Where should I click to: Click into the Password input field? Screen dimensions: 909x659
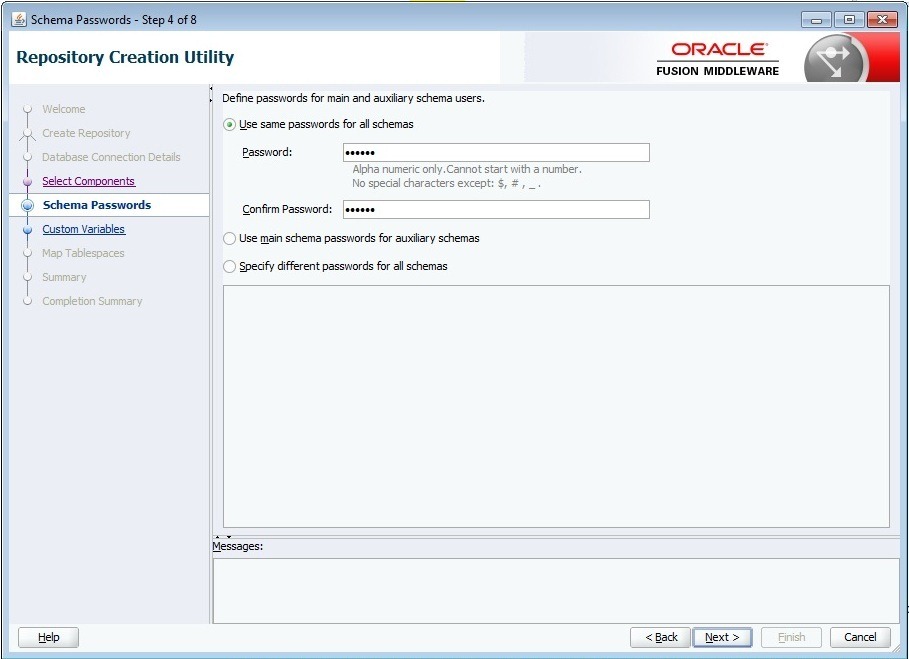(x=495, y=152)
